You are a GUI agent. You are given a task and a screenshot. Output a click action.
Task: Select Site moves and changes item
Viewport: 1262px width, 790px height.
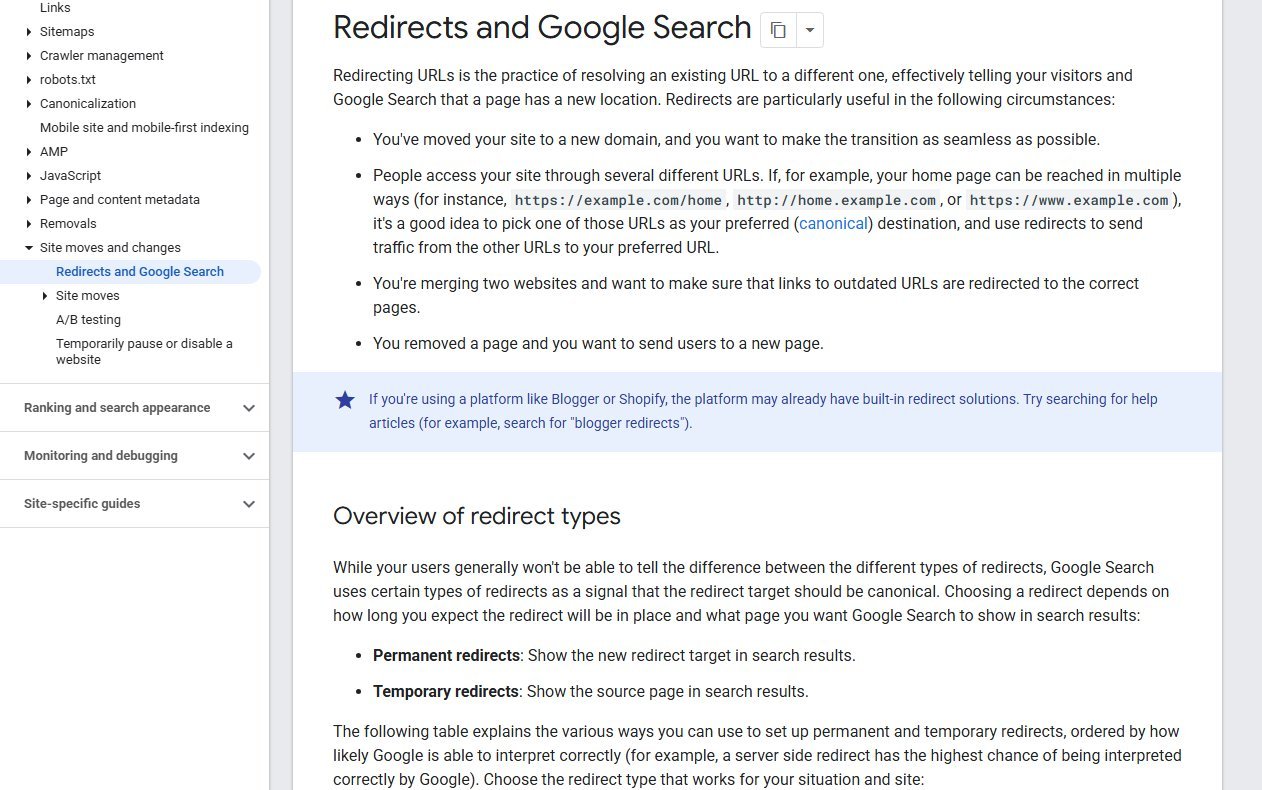pyautogui.click(x=110, y=248)
